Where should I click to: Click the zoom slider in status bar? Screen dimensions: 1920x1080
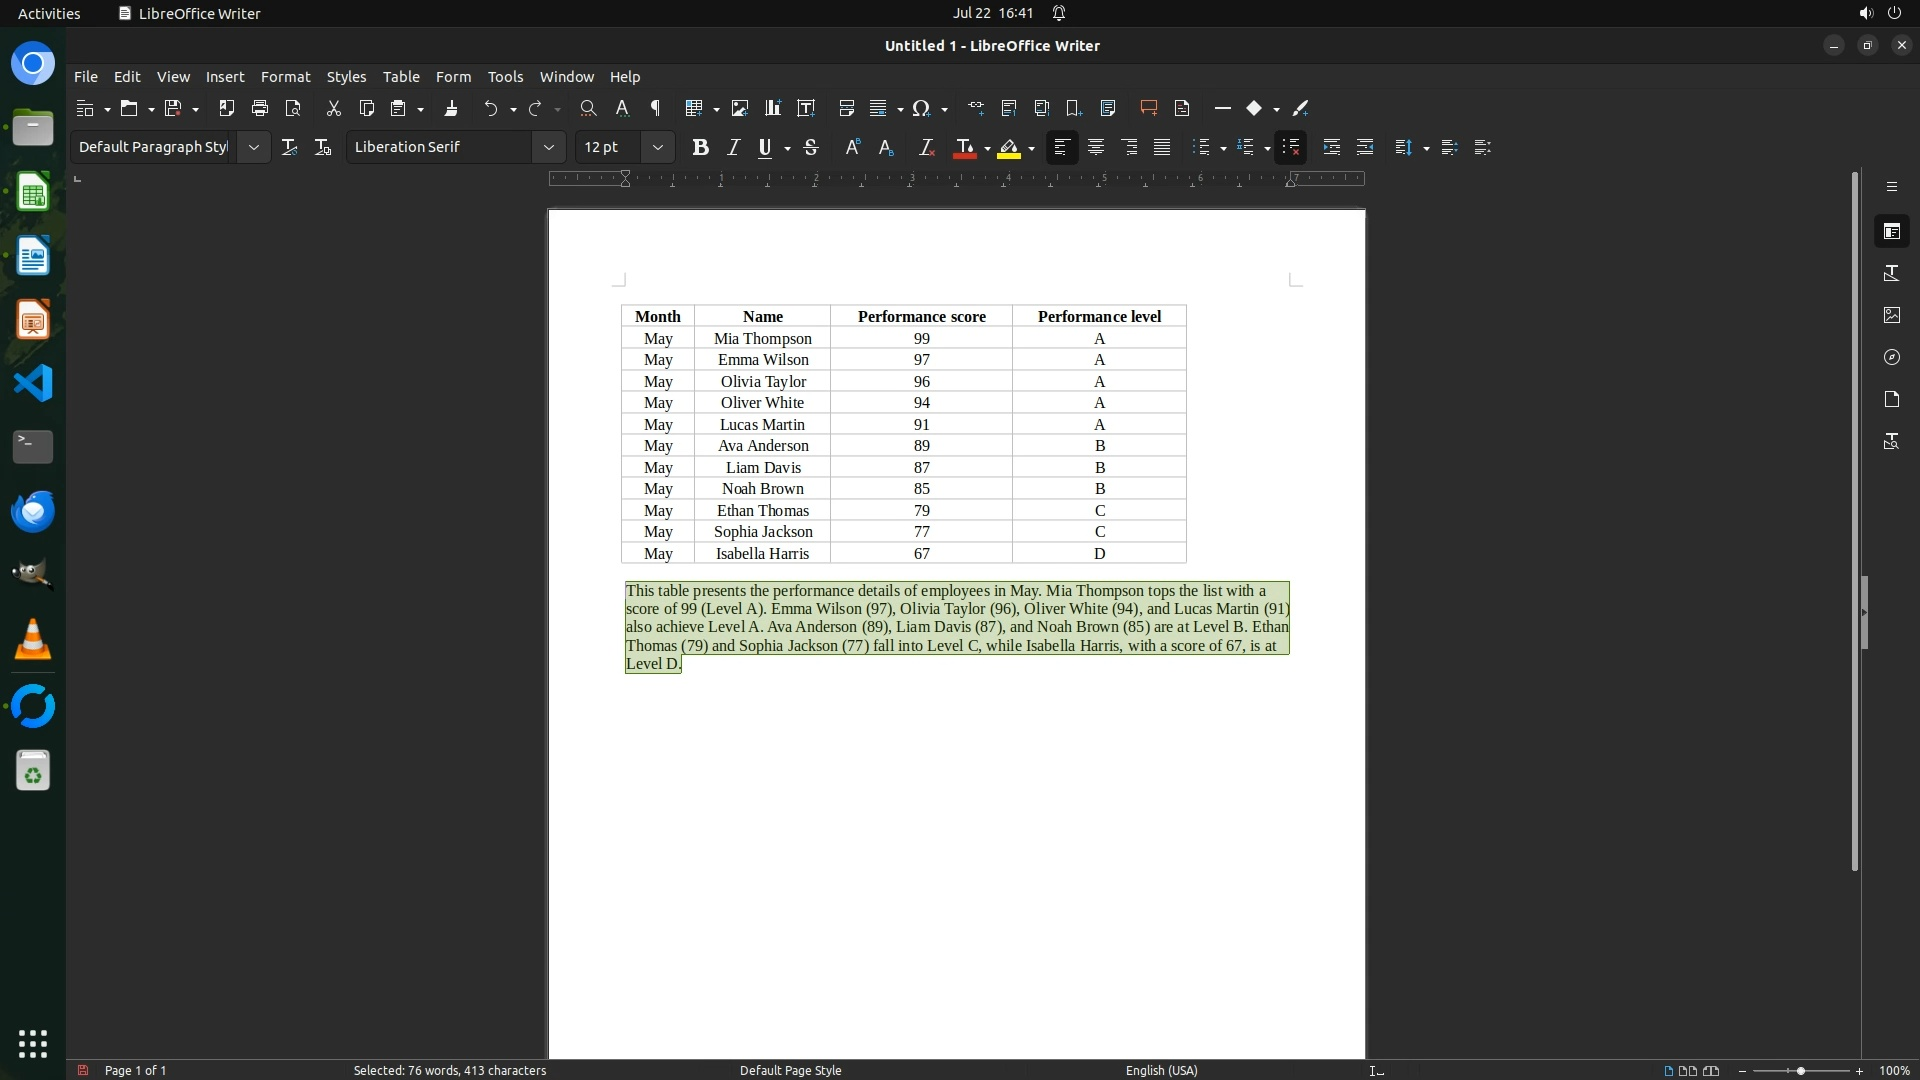(x=1800, y=1070)
